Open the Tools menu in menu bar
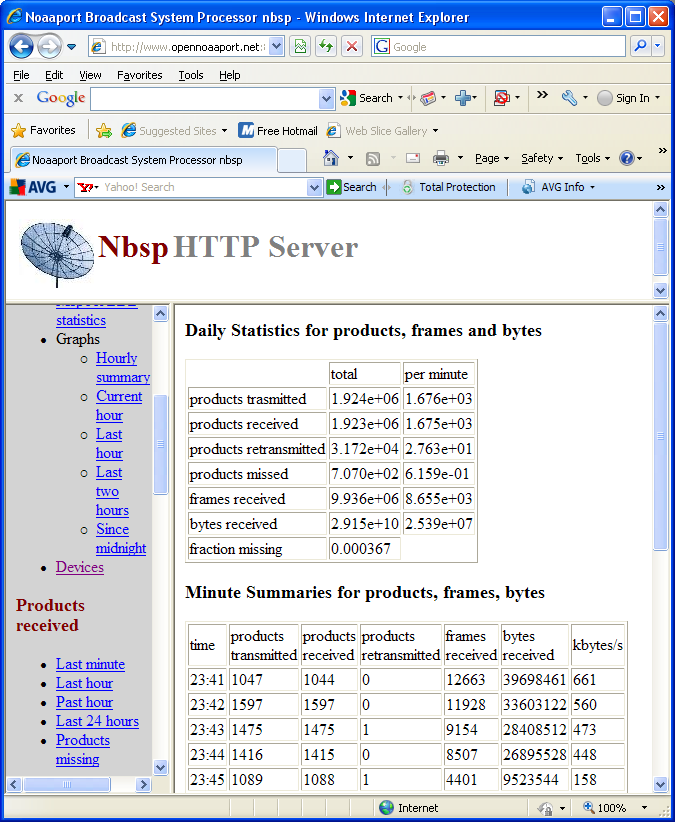This screenshot has width=675, height=822. coord(191,75)
